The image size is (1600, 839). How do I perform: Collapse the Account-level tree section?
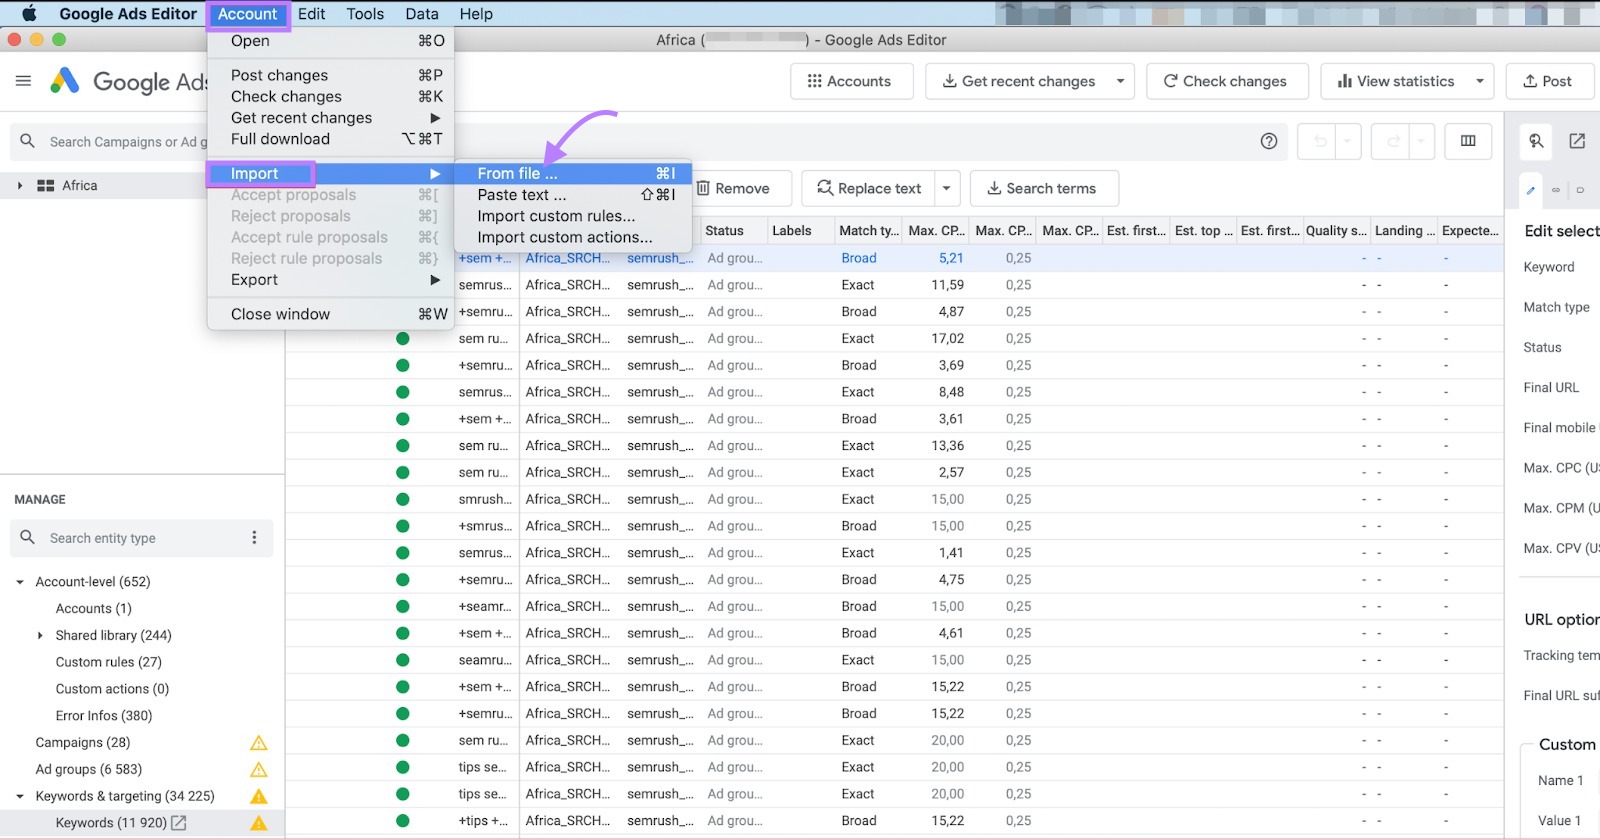pyautogui.click(x=19, y=582)
